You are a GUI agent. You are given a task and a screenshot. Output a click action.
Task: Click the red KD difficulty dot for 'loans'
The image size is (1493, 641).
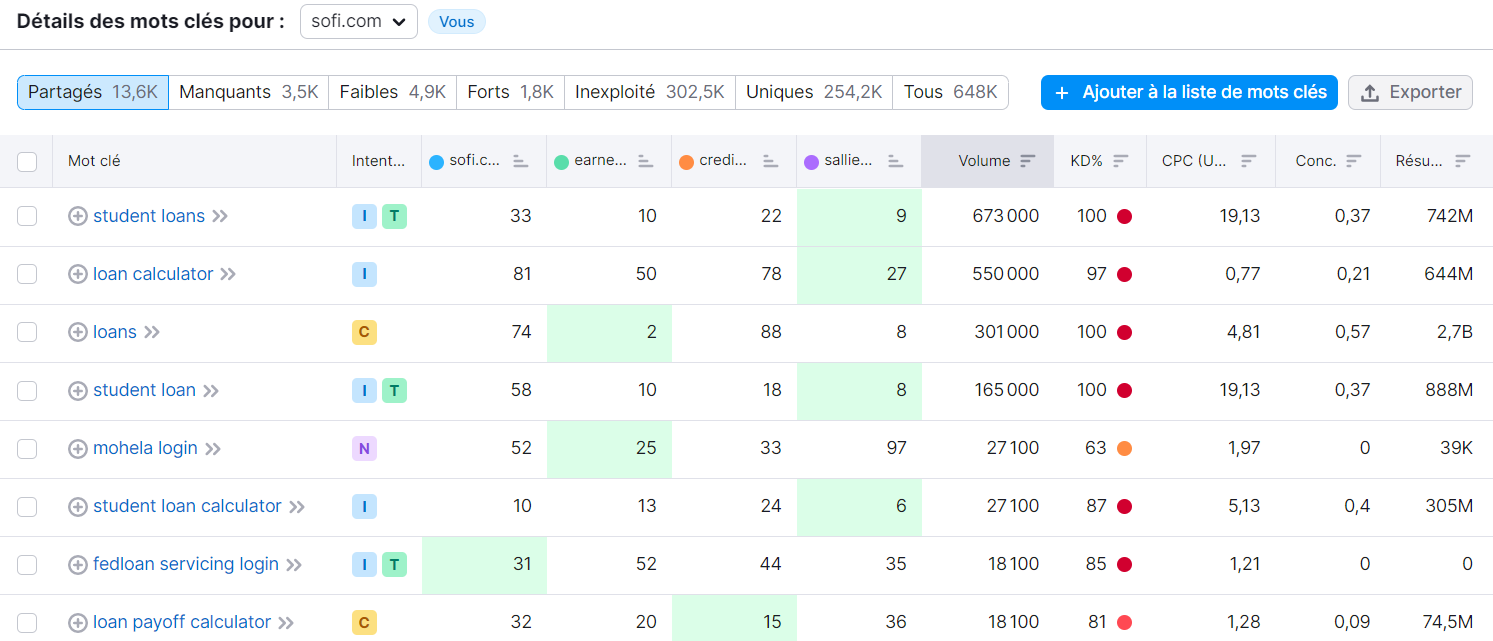[1124, 332]
